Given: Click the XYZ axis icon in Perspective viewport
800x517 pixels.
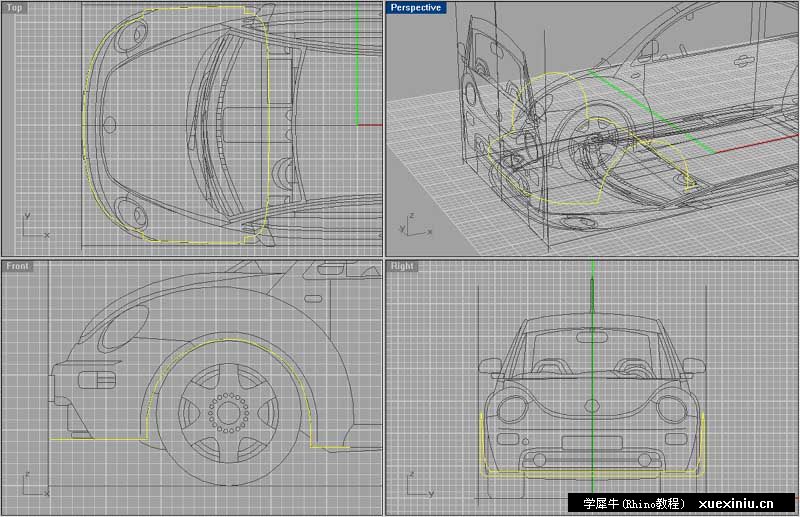Looking at the screenshot, I should 415,226.
